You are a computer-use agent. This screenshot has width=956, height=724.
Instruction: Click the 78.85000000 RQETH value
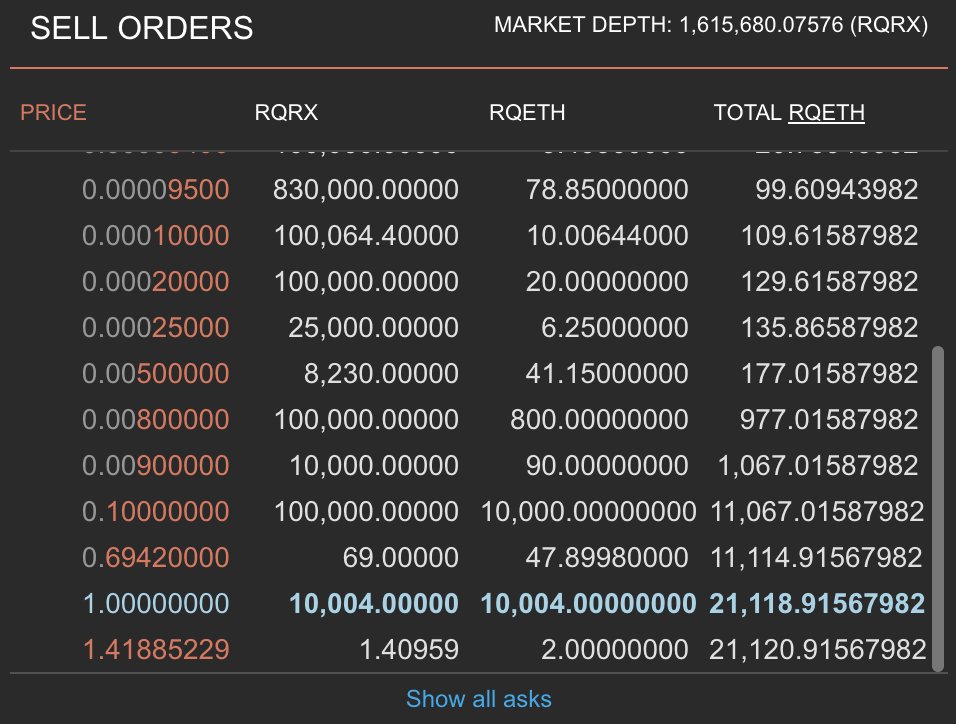coord(607,189)
